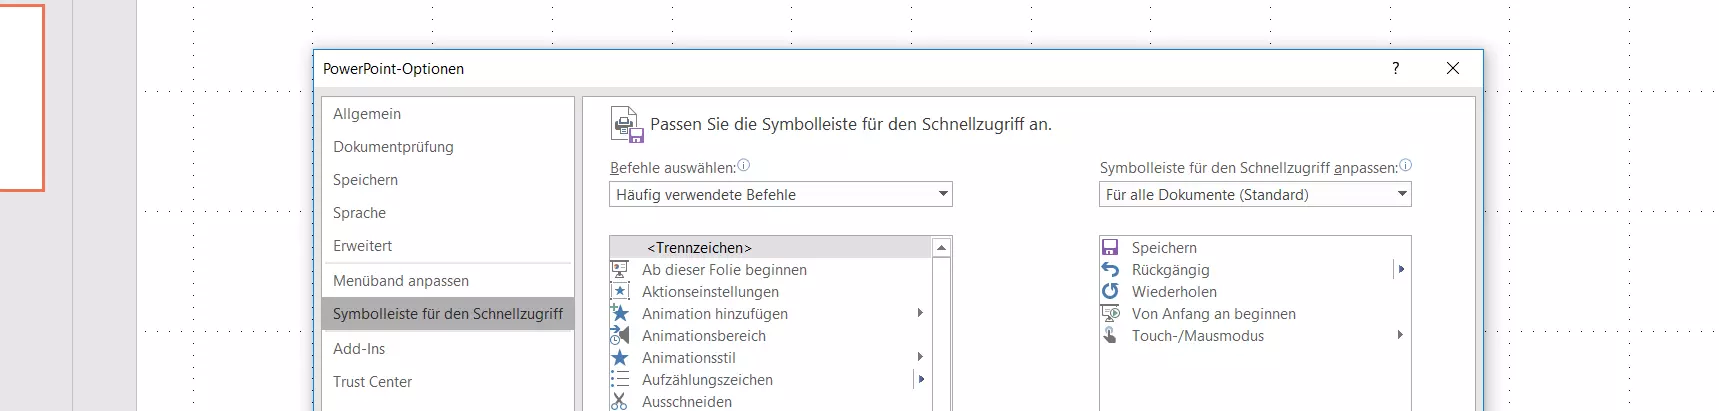Click the Rückgängig undo arrow icon

(1110, 270)
